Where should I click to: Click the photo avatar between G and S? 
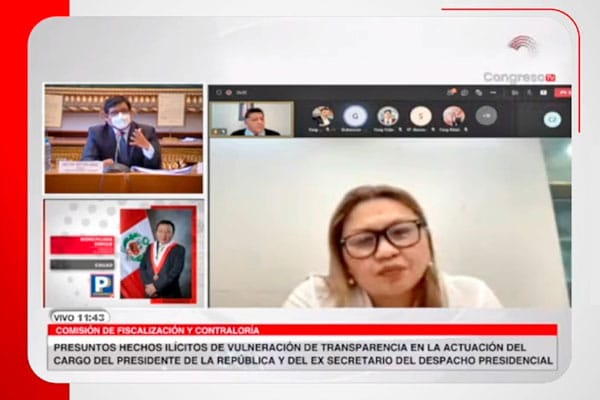point(388,116)
